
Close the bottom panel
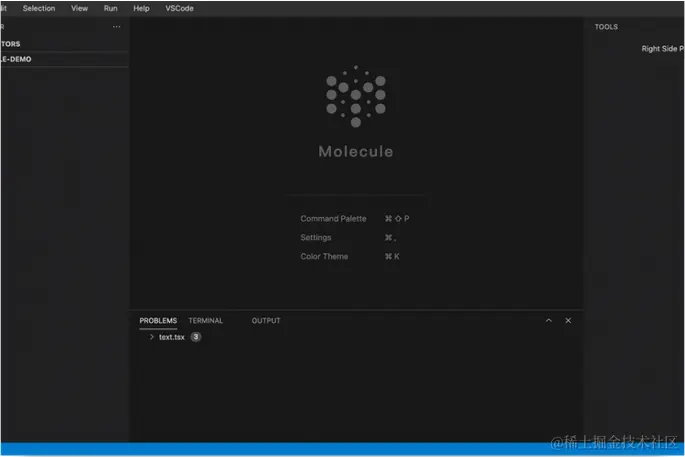(x=568, y=320)
